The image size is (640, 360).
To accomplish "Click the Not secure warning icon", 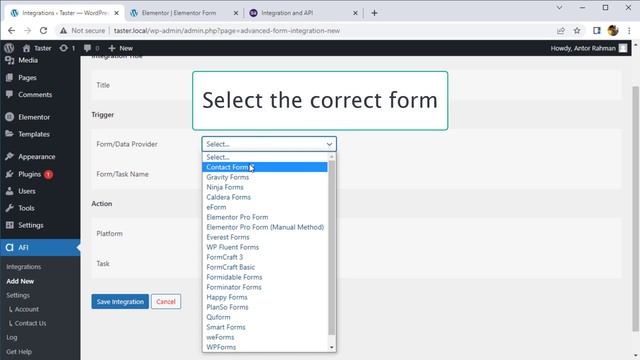I will point(63,31).
